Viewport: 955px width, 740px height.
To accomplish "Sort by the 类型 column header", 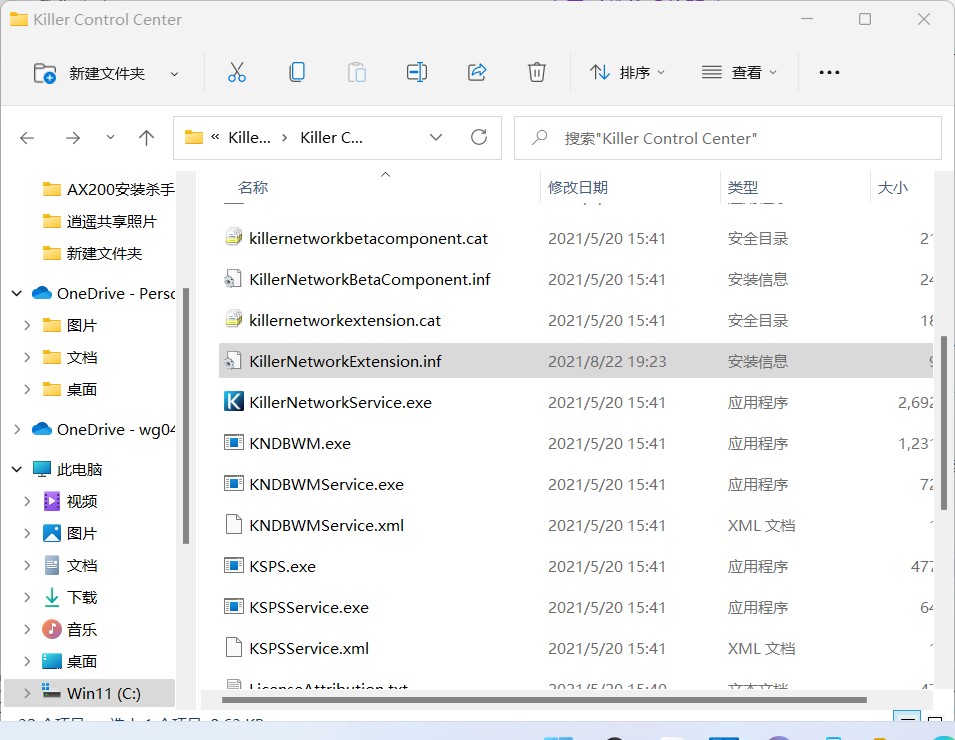I will click(742, 188).
